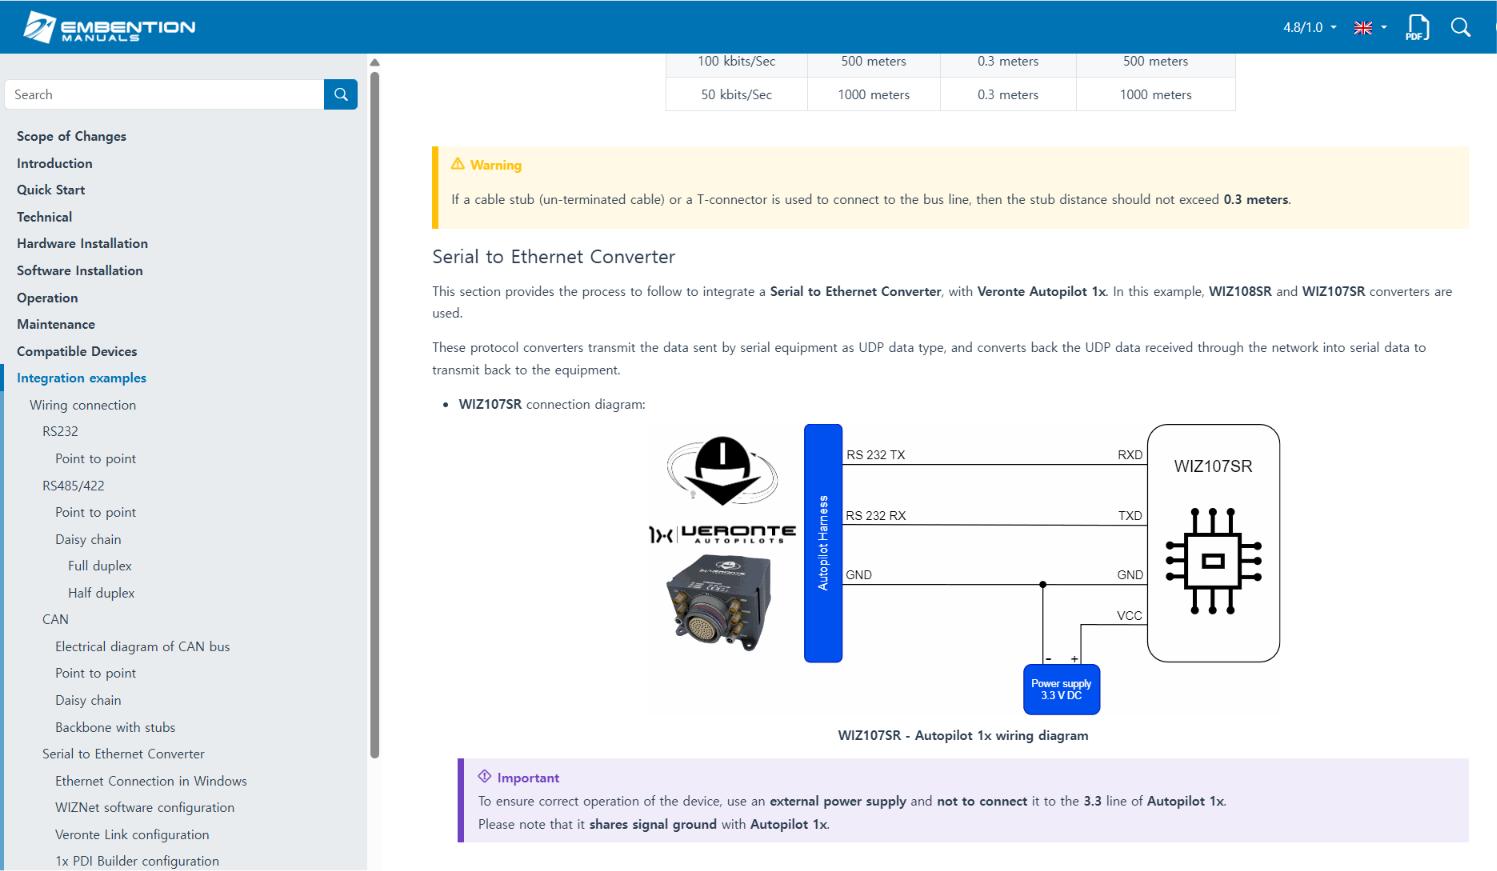
Task: Go to Quick Start section
Action: 51,190
